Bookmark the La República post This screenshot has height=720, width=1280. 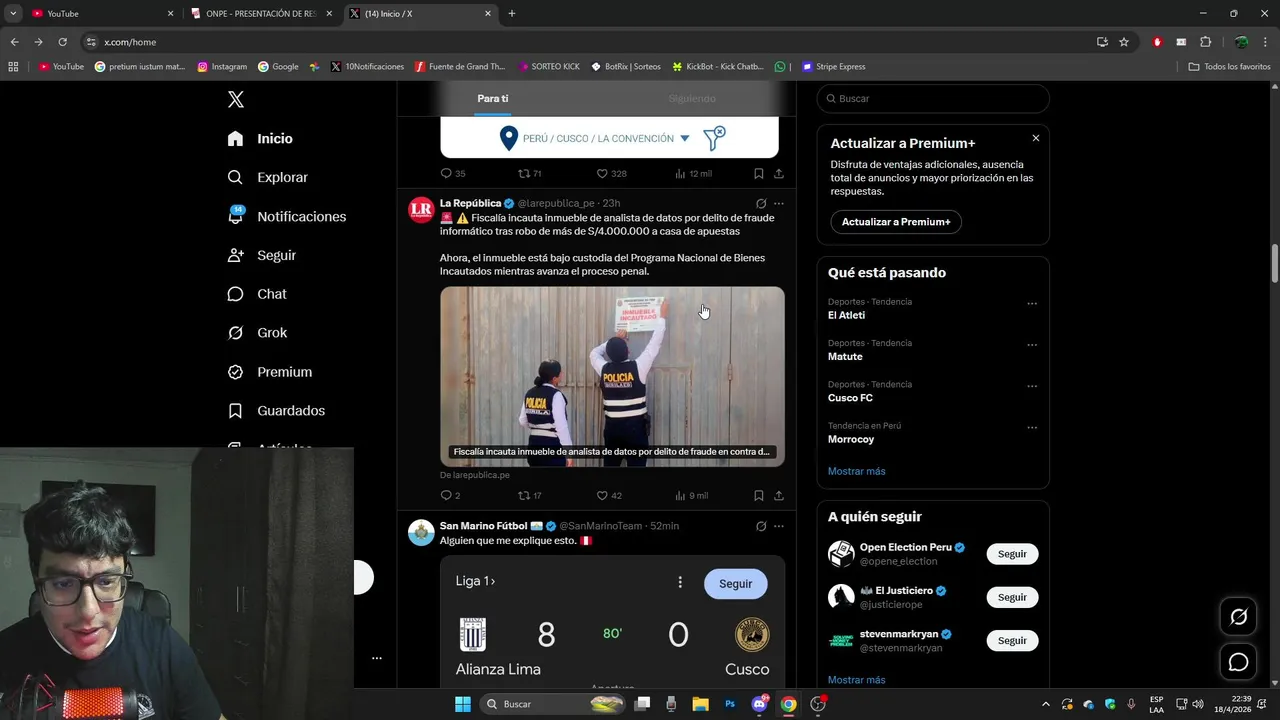pos(759,495)
